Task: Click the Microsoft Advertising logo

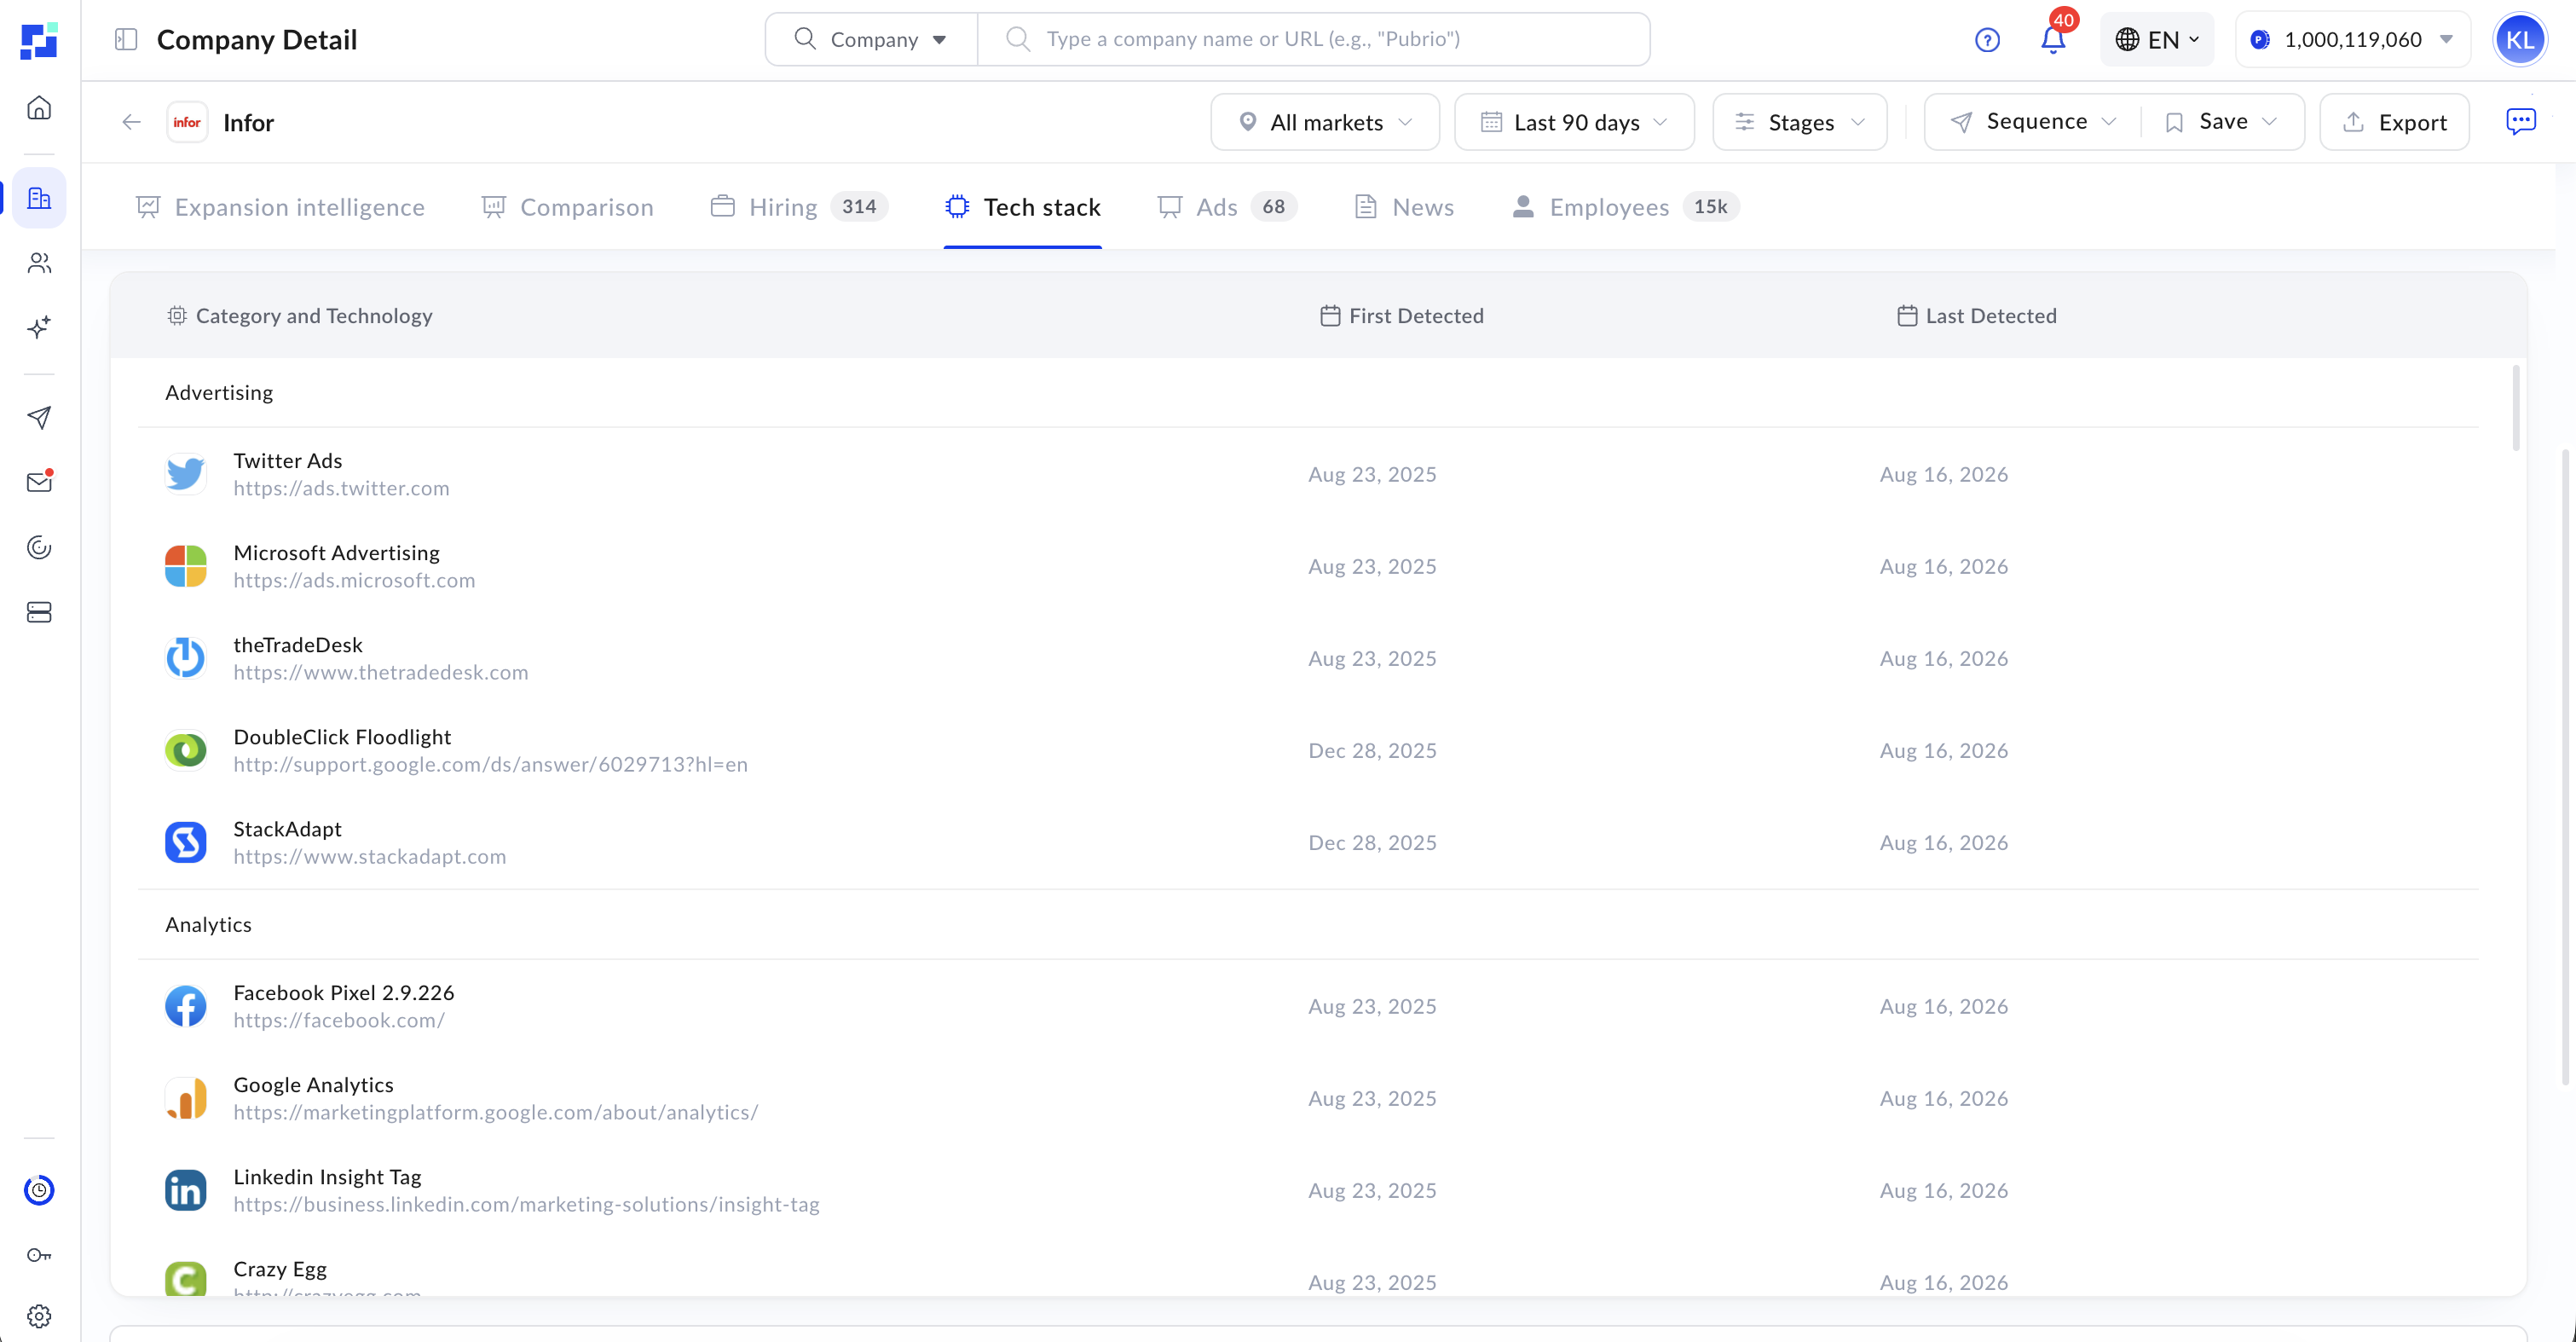Action: [186, 566]
